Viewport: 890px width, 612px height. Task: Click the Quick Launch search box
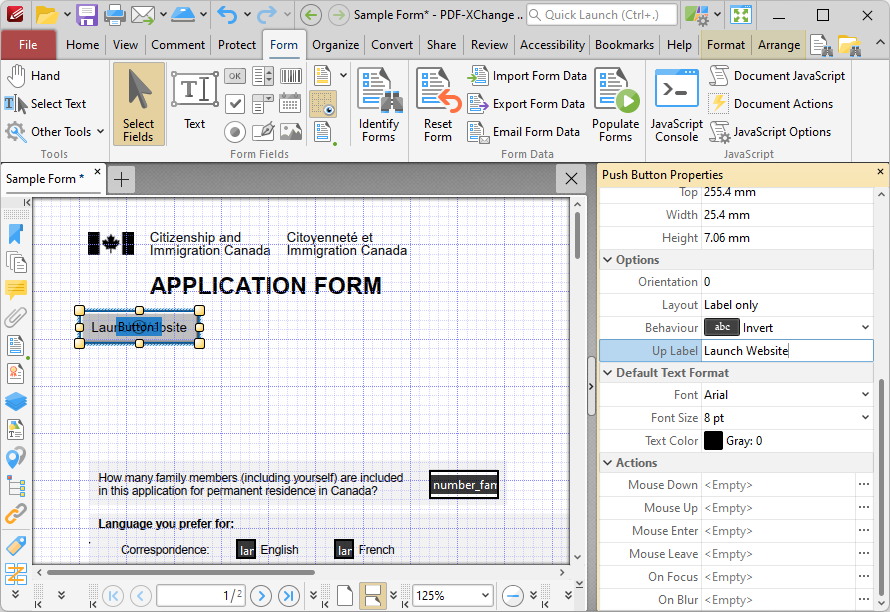pyautogui.click(x=602, y=15)
